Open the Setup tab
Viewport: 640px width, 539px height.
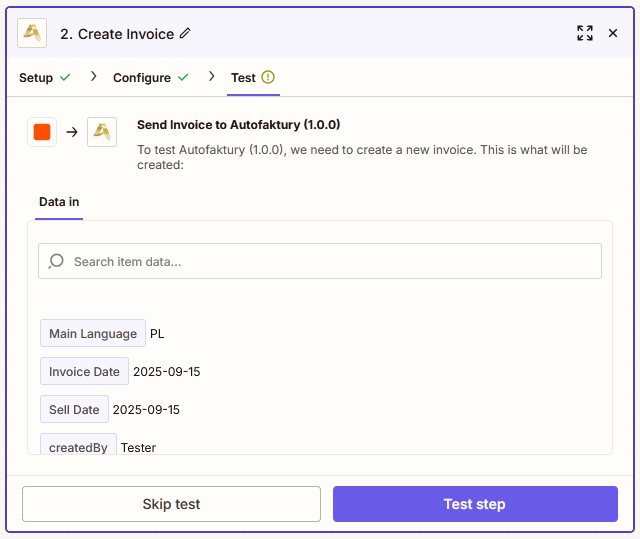36,78
